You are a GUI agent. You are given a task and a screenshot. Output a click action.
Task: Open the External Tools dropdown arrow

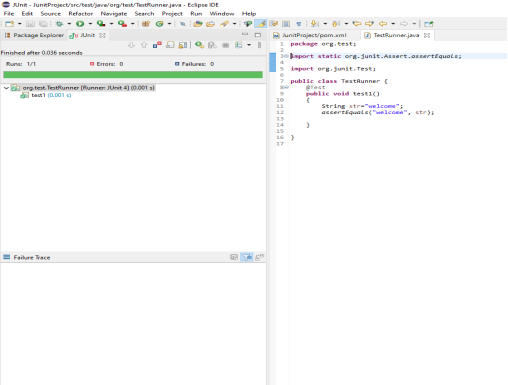(x=132, y=24)
